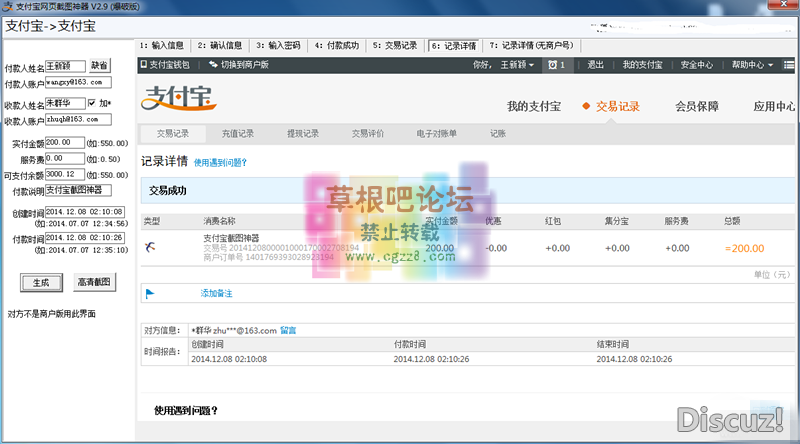Click the 付款人姓名 input field

coord(65,66)
